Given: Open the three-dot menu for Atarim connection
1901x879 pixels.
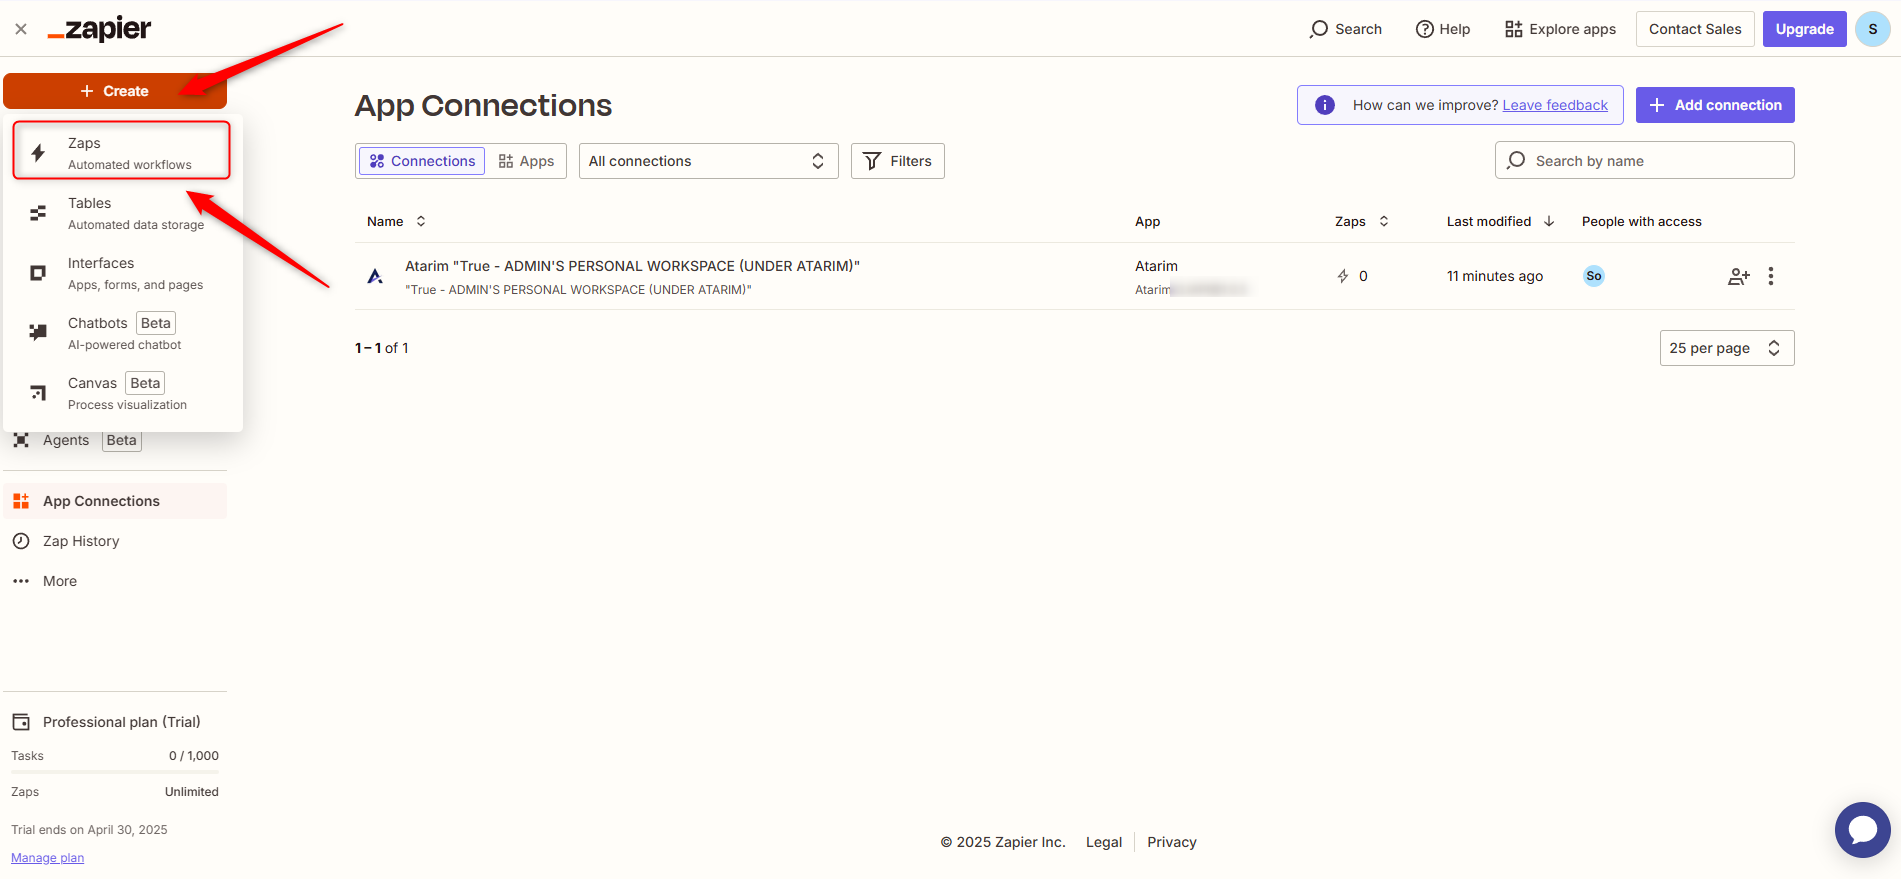Looking at the screenshot, I should tap(1770, 276).
